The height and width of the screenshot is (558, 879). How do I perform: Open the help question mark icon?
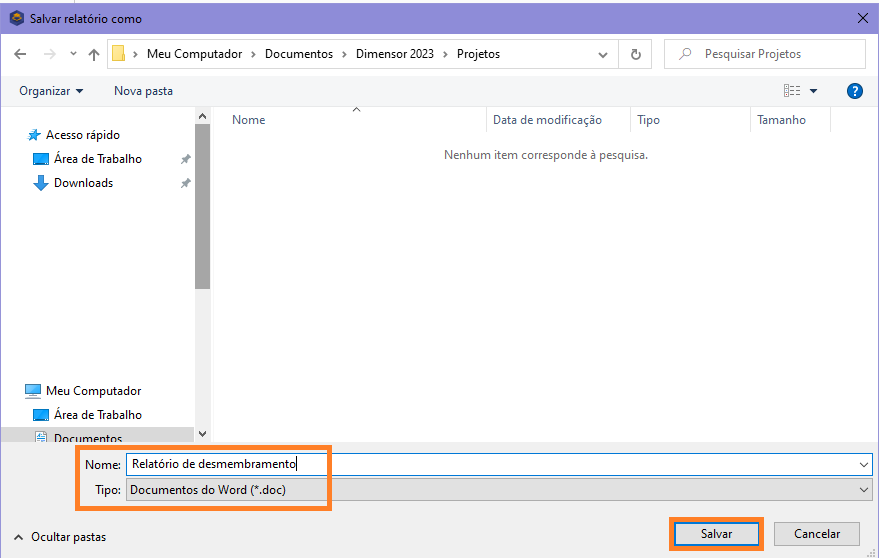854,91
